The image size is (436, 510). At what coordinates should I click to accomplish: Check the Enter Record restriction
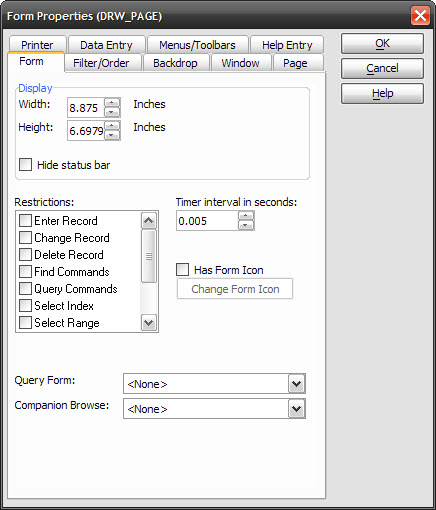pyautogui.click(x=25, y=221)
